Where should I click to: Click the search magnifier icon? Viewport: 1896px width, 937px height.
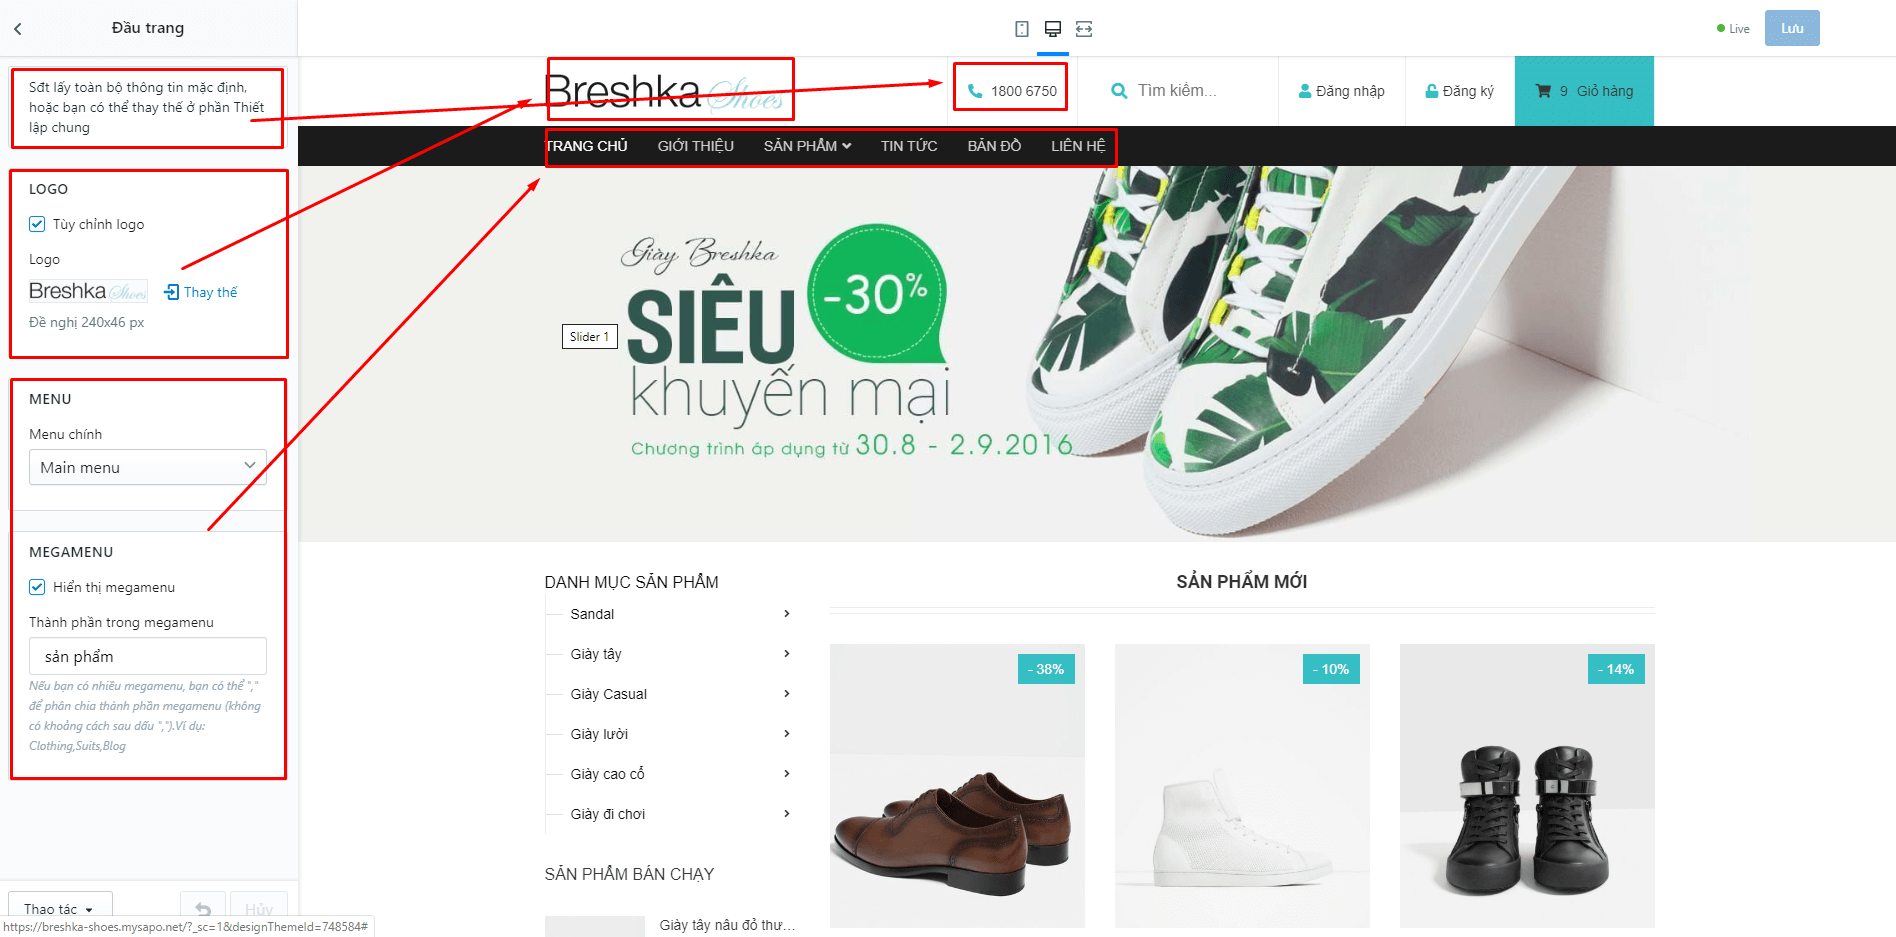(x=1120, y=91)
